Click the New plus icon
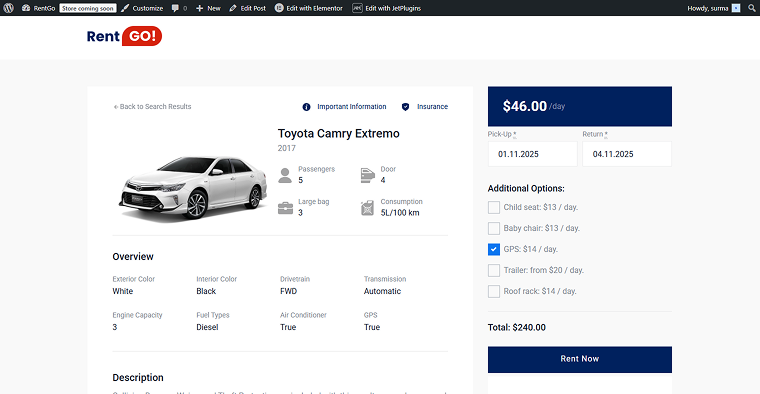The height and width of the screenshot is (394, 760). (x=199, y=8)
